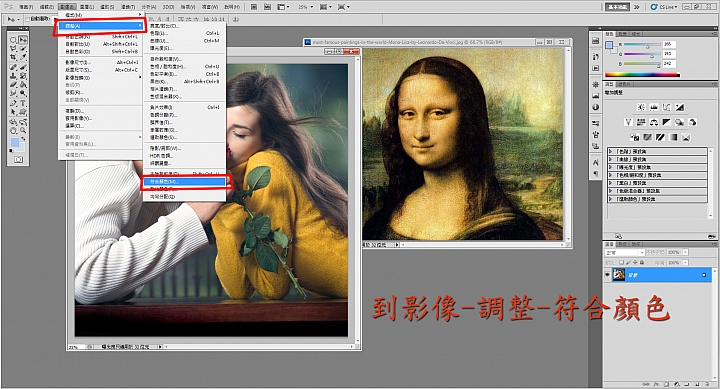The height and width of the screenshot is (389, 720).
Task: Choose Levels (Ctrl+L) in the submenu
Action: [185, 34]
